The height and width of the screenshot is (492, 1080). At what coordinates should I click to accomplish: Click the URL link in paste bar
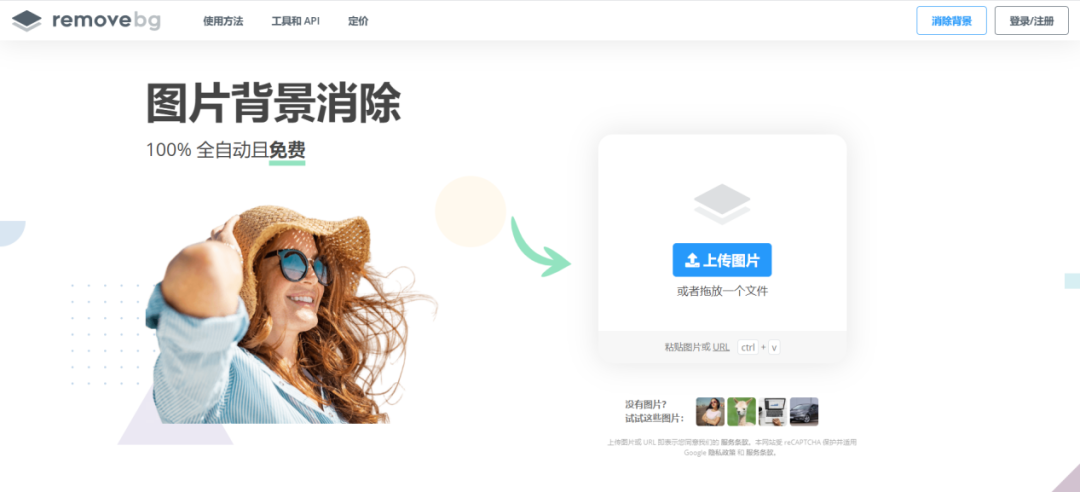coord(720,347)
